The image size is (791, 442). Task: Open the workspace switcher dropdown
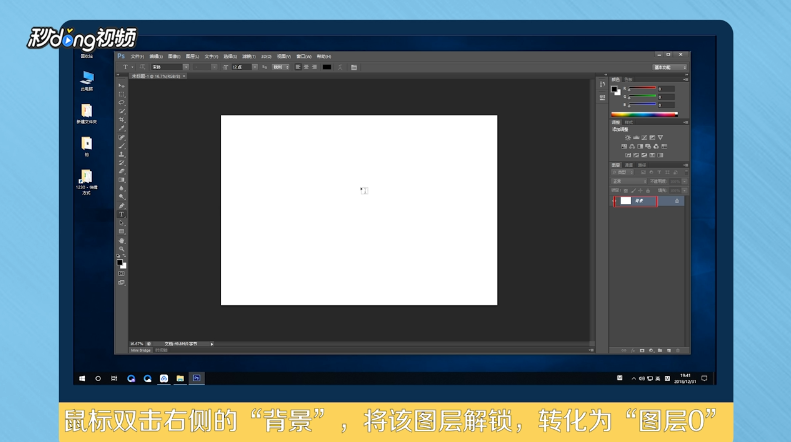pos(670,68)
